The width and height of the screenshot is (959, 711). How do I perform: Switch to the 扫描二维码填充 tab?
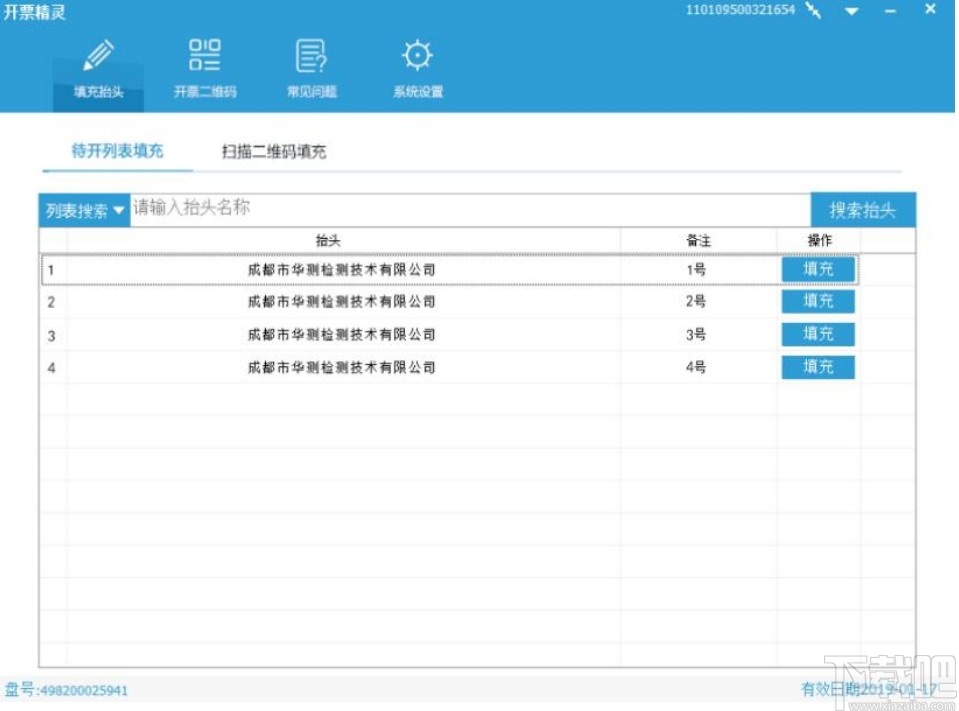(x=274, y=152)
